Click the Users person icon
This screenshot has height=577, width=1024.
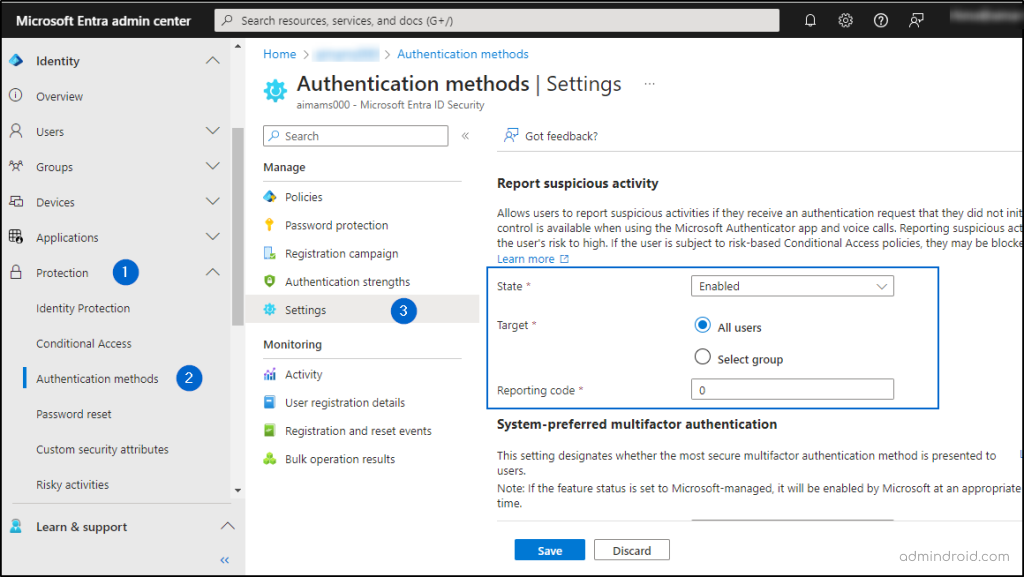[16, 131]
